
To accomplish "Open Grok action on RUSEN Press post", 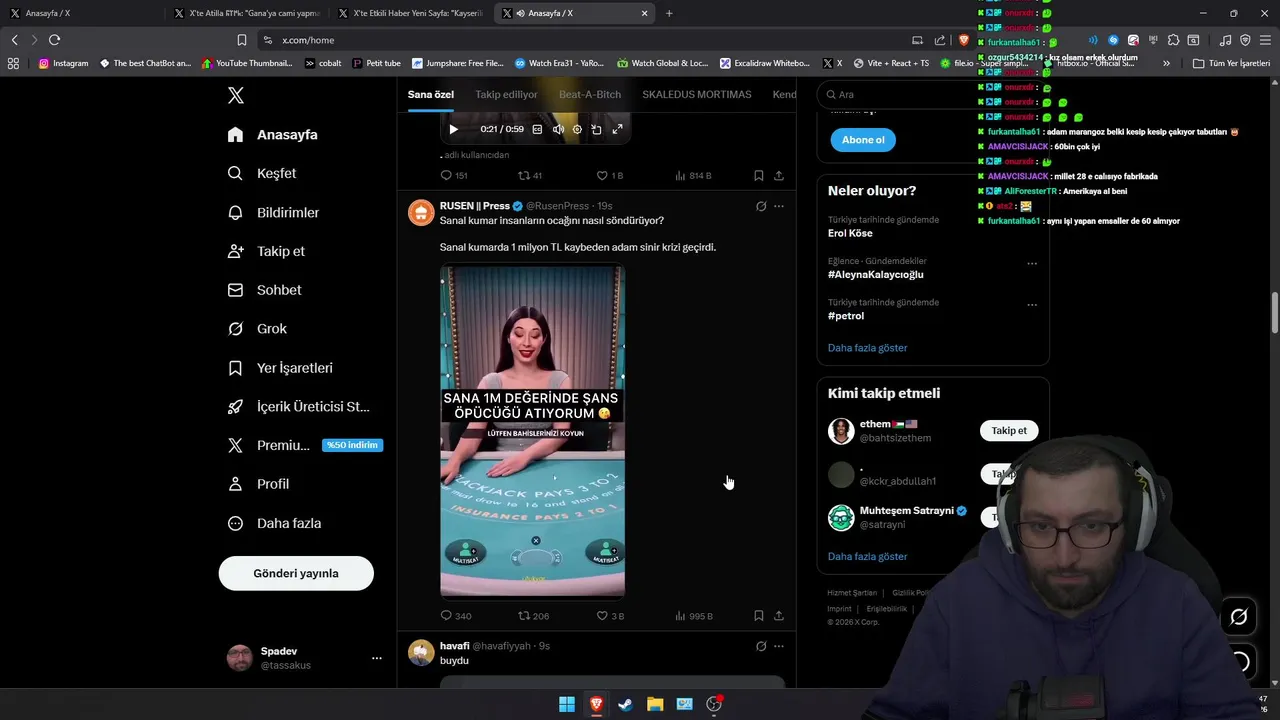I will (x=761, y=206).
